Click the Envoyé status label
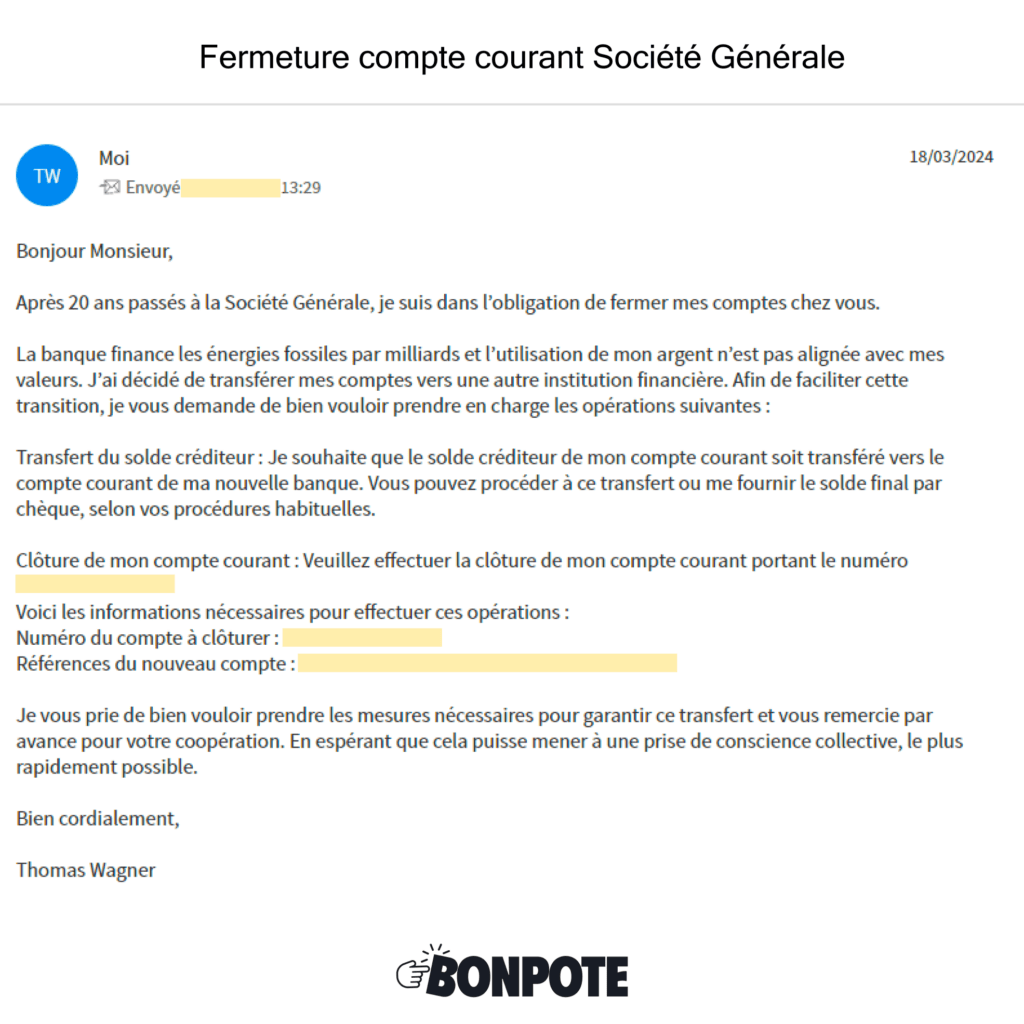This screenshot has height=1024, width=1024. [153, 187]
